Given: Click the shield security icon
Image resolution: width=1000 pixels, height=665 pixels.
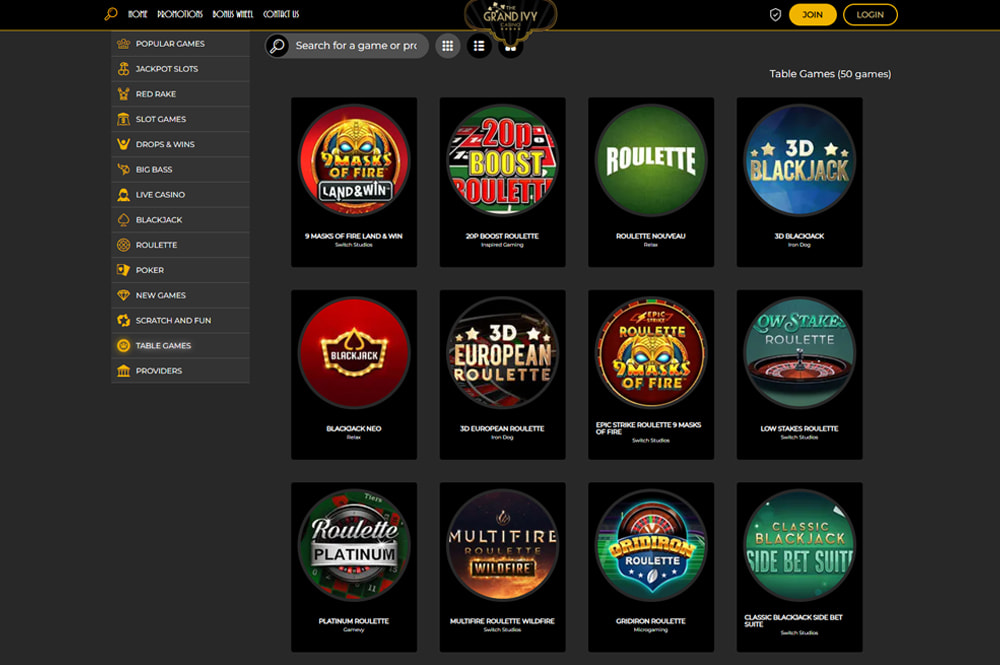Looking at the screenshot, I should [x=775, y=15].
